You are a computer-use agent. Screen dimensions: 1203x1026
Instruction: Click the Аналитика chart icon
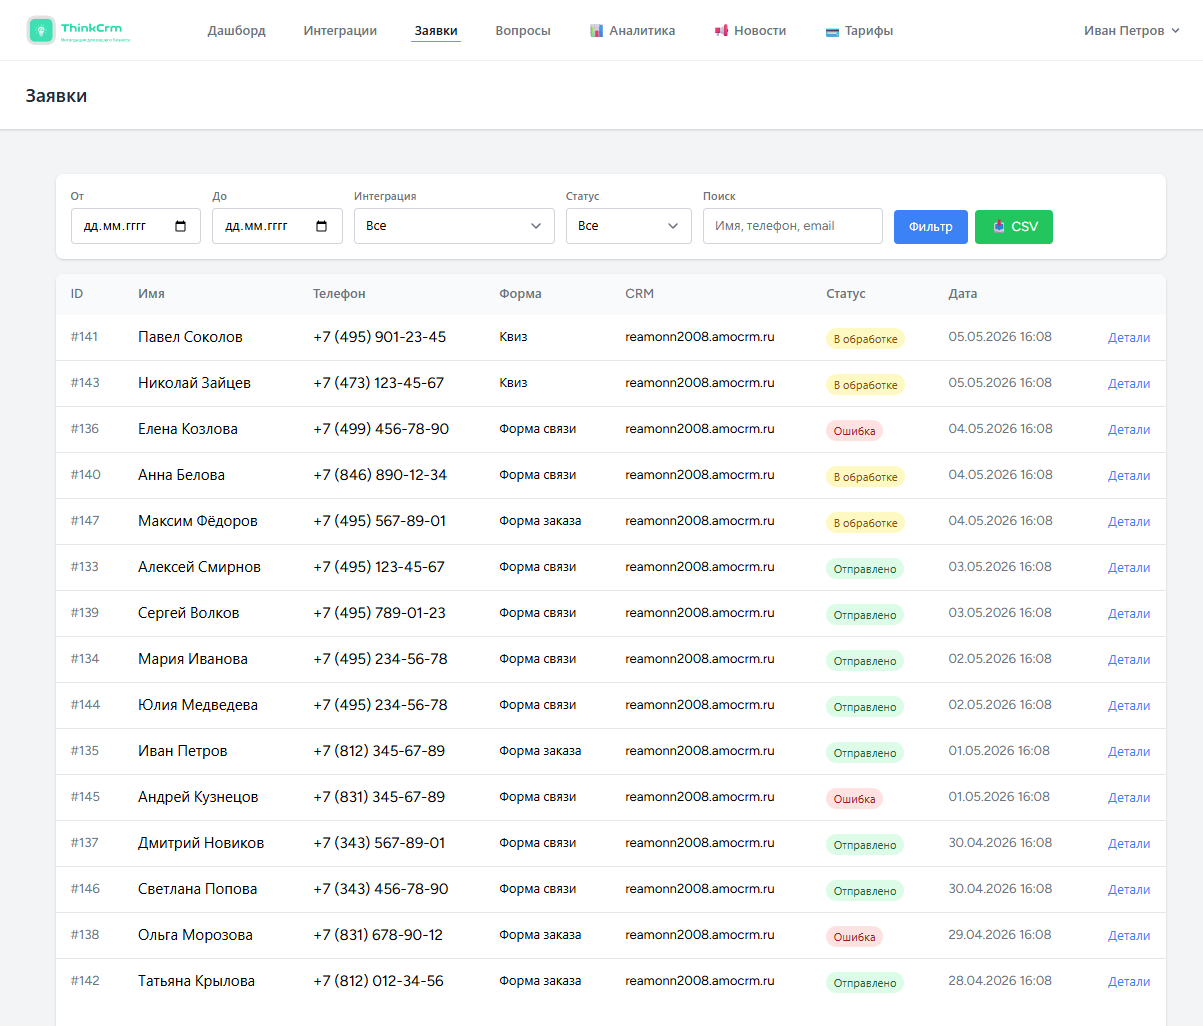click(597, 31)
